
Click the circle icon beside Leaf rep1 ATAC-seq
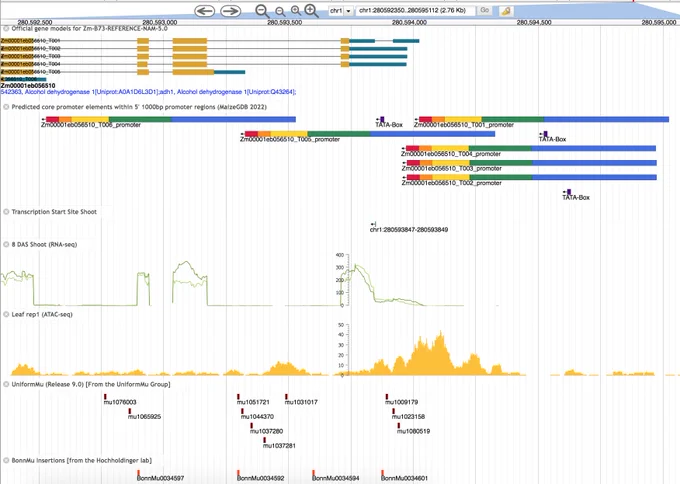pos(6,314)
